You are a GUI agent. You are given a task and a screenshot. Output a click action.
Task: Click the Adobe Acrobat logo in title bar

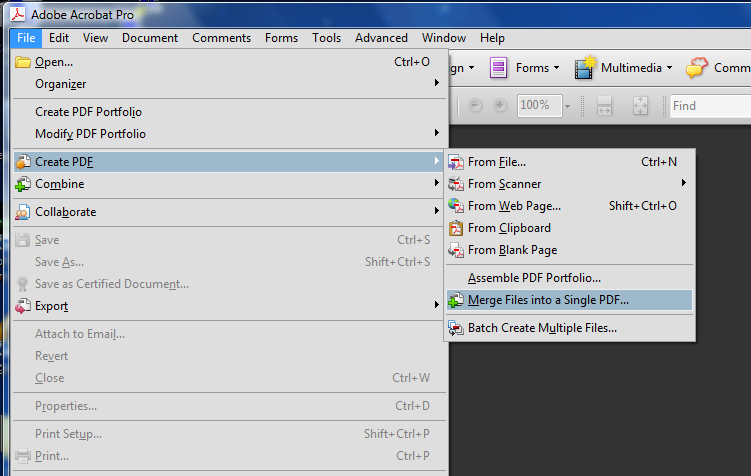click(x=18, y=14)
